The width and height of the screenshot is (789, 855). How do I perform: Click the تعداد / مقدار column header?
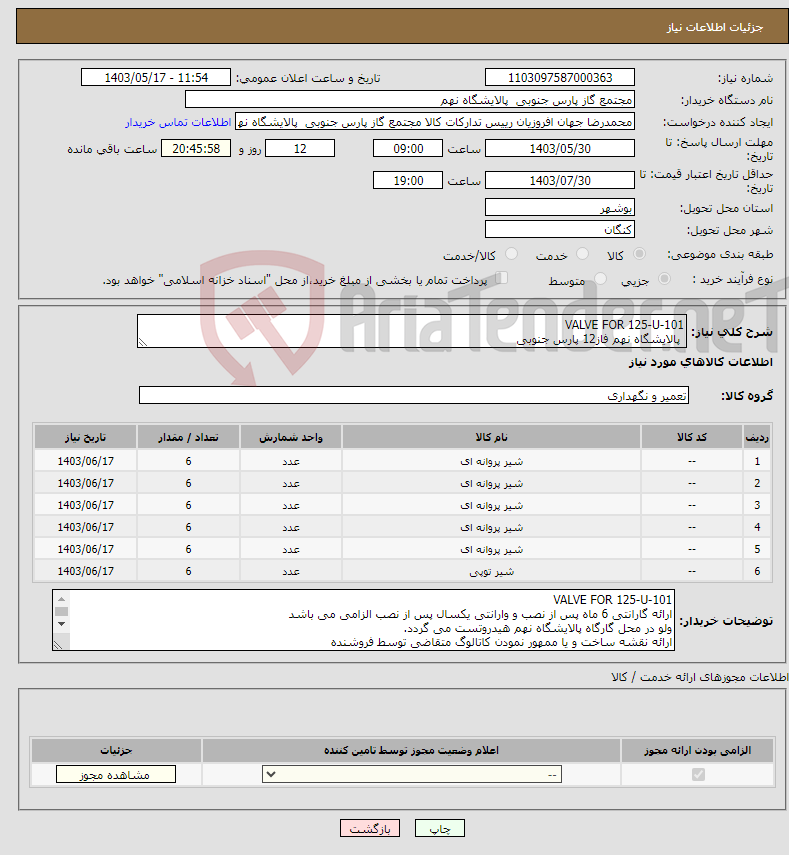(188, 437)
